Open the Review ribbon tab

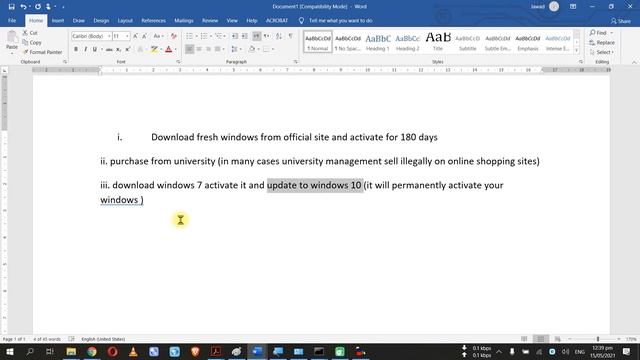click(x=210, y=20)
